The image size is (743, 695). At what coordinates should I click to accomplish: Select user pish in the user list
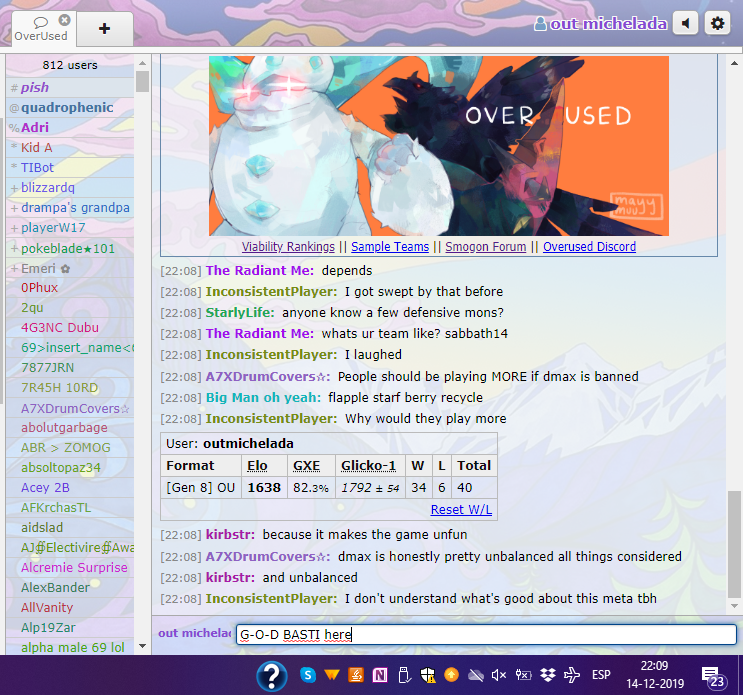70,88
